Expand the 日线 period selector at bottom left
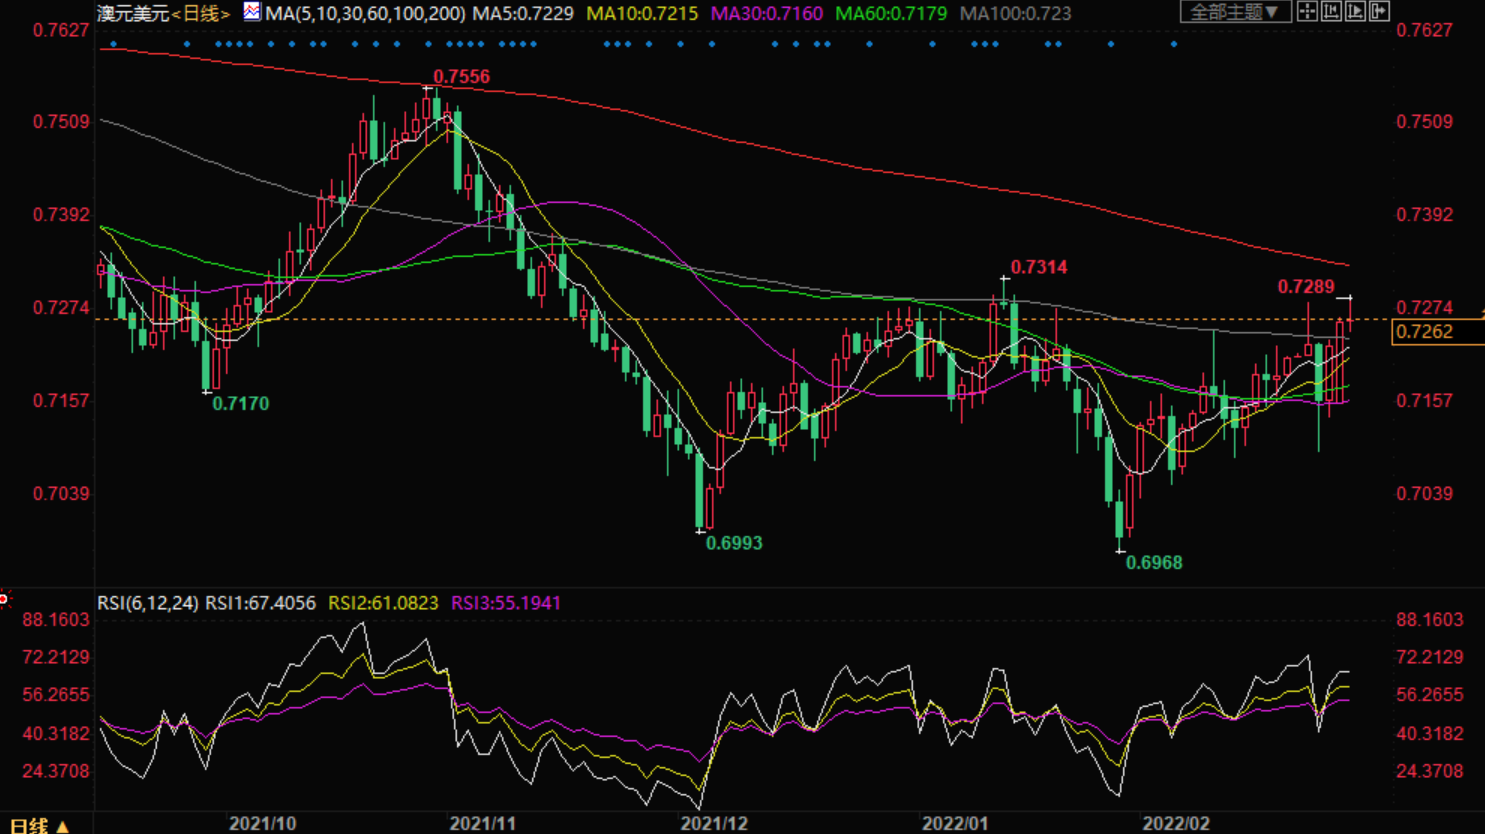The height and width of the screenshot is (834, 1485). tap(38, 825)
